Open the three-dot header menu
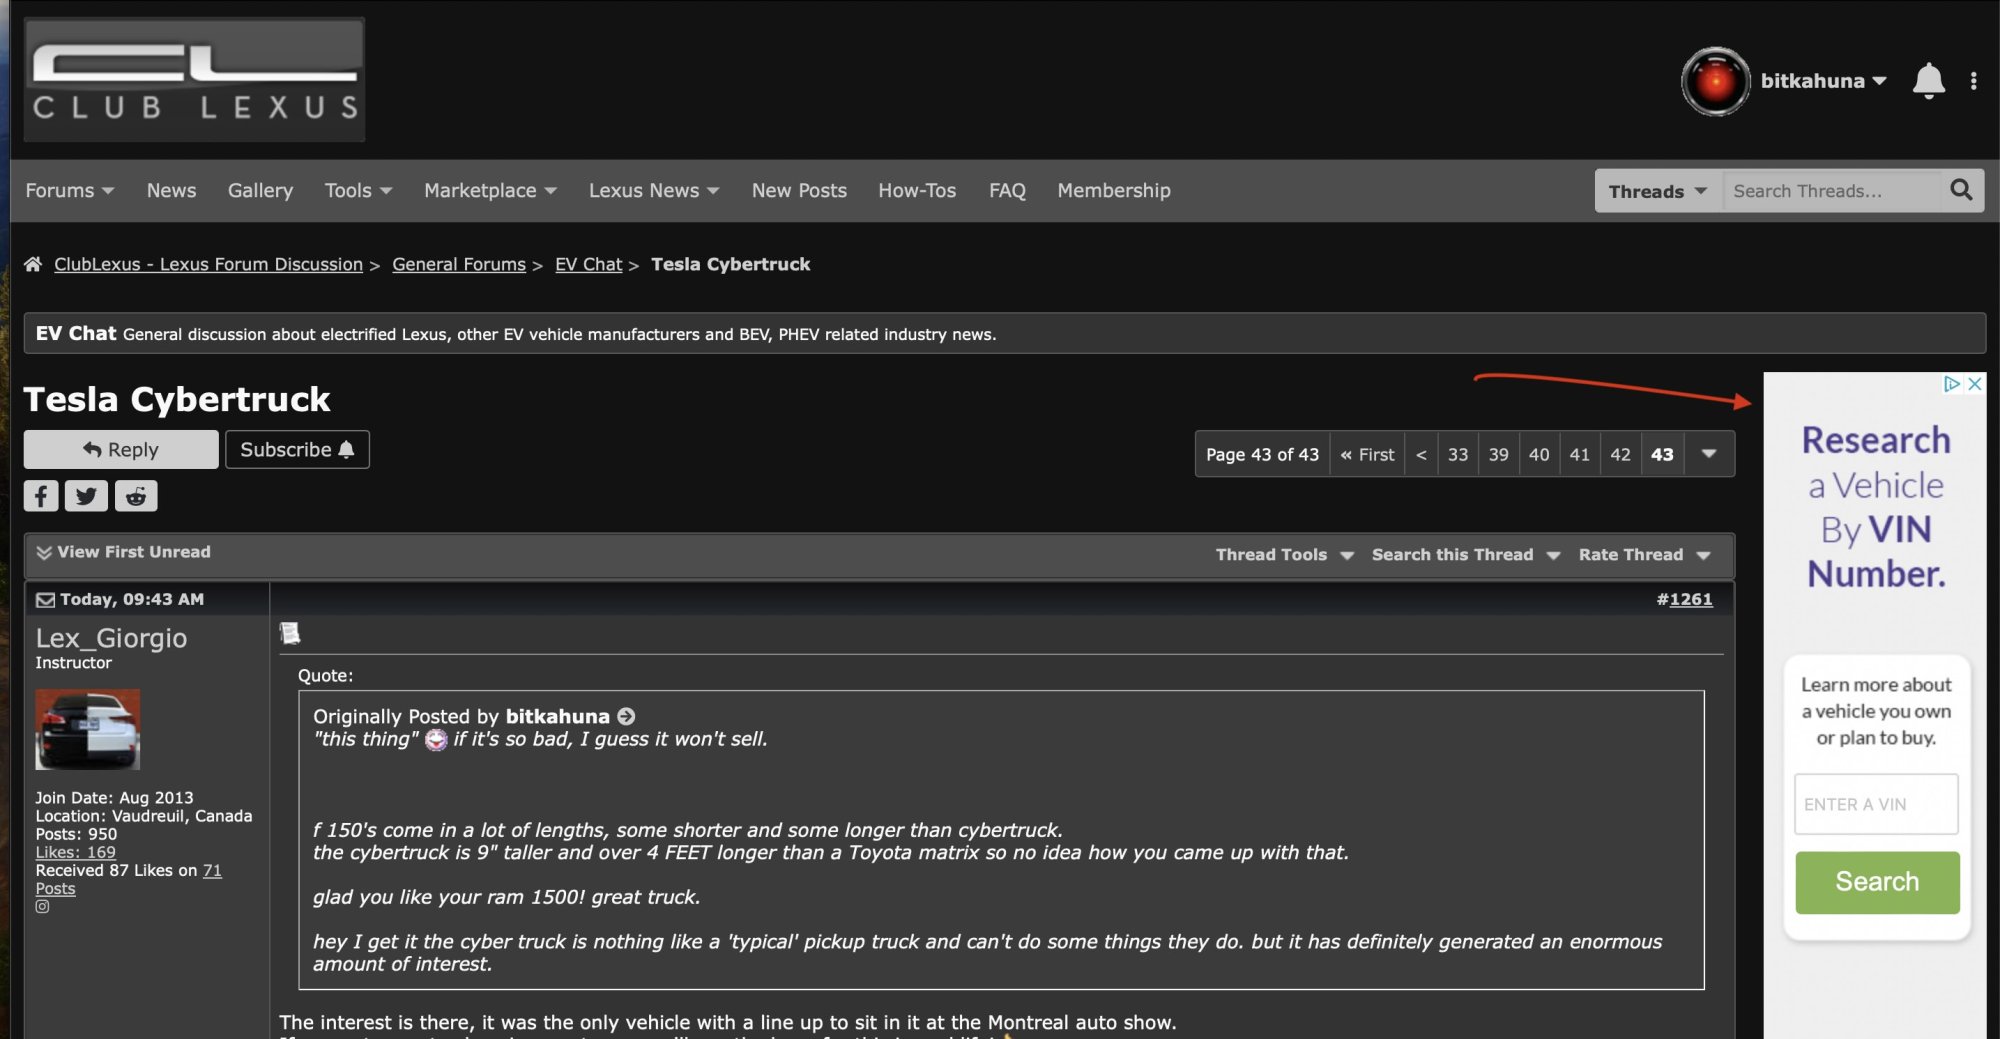 (x=1973, y=81)
